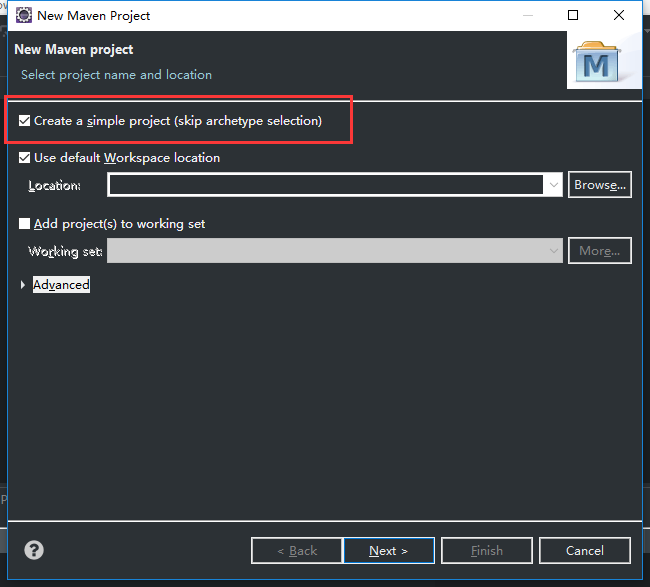Click inside the Location text field
The height and width of the screenshot is (587, 650).
[x=326, y=185]
